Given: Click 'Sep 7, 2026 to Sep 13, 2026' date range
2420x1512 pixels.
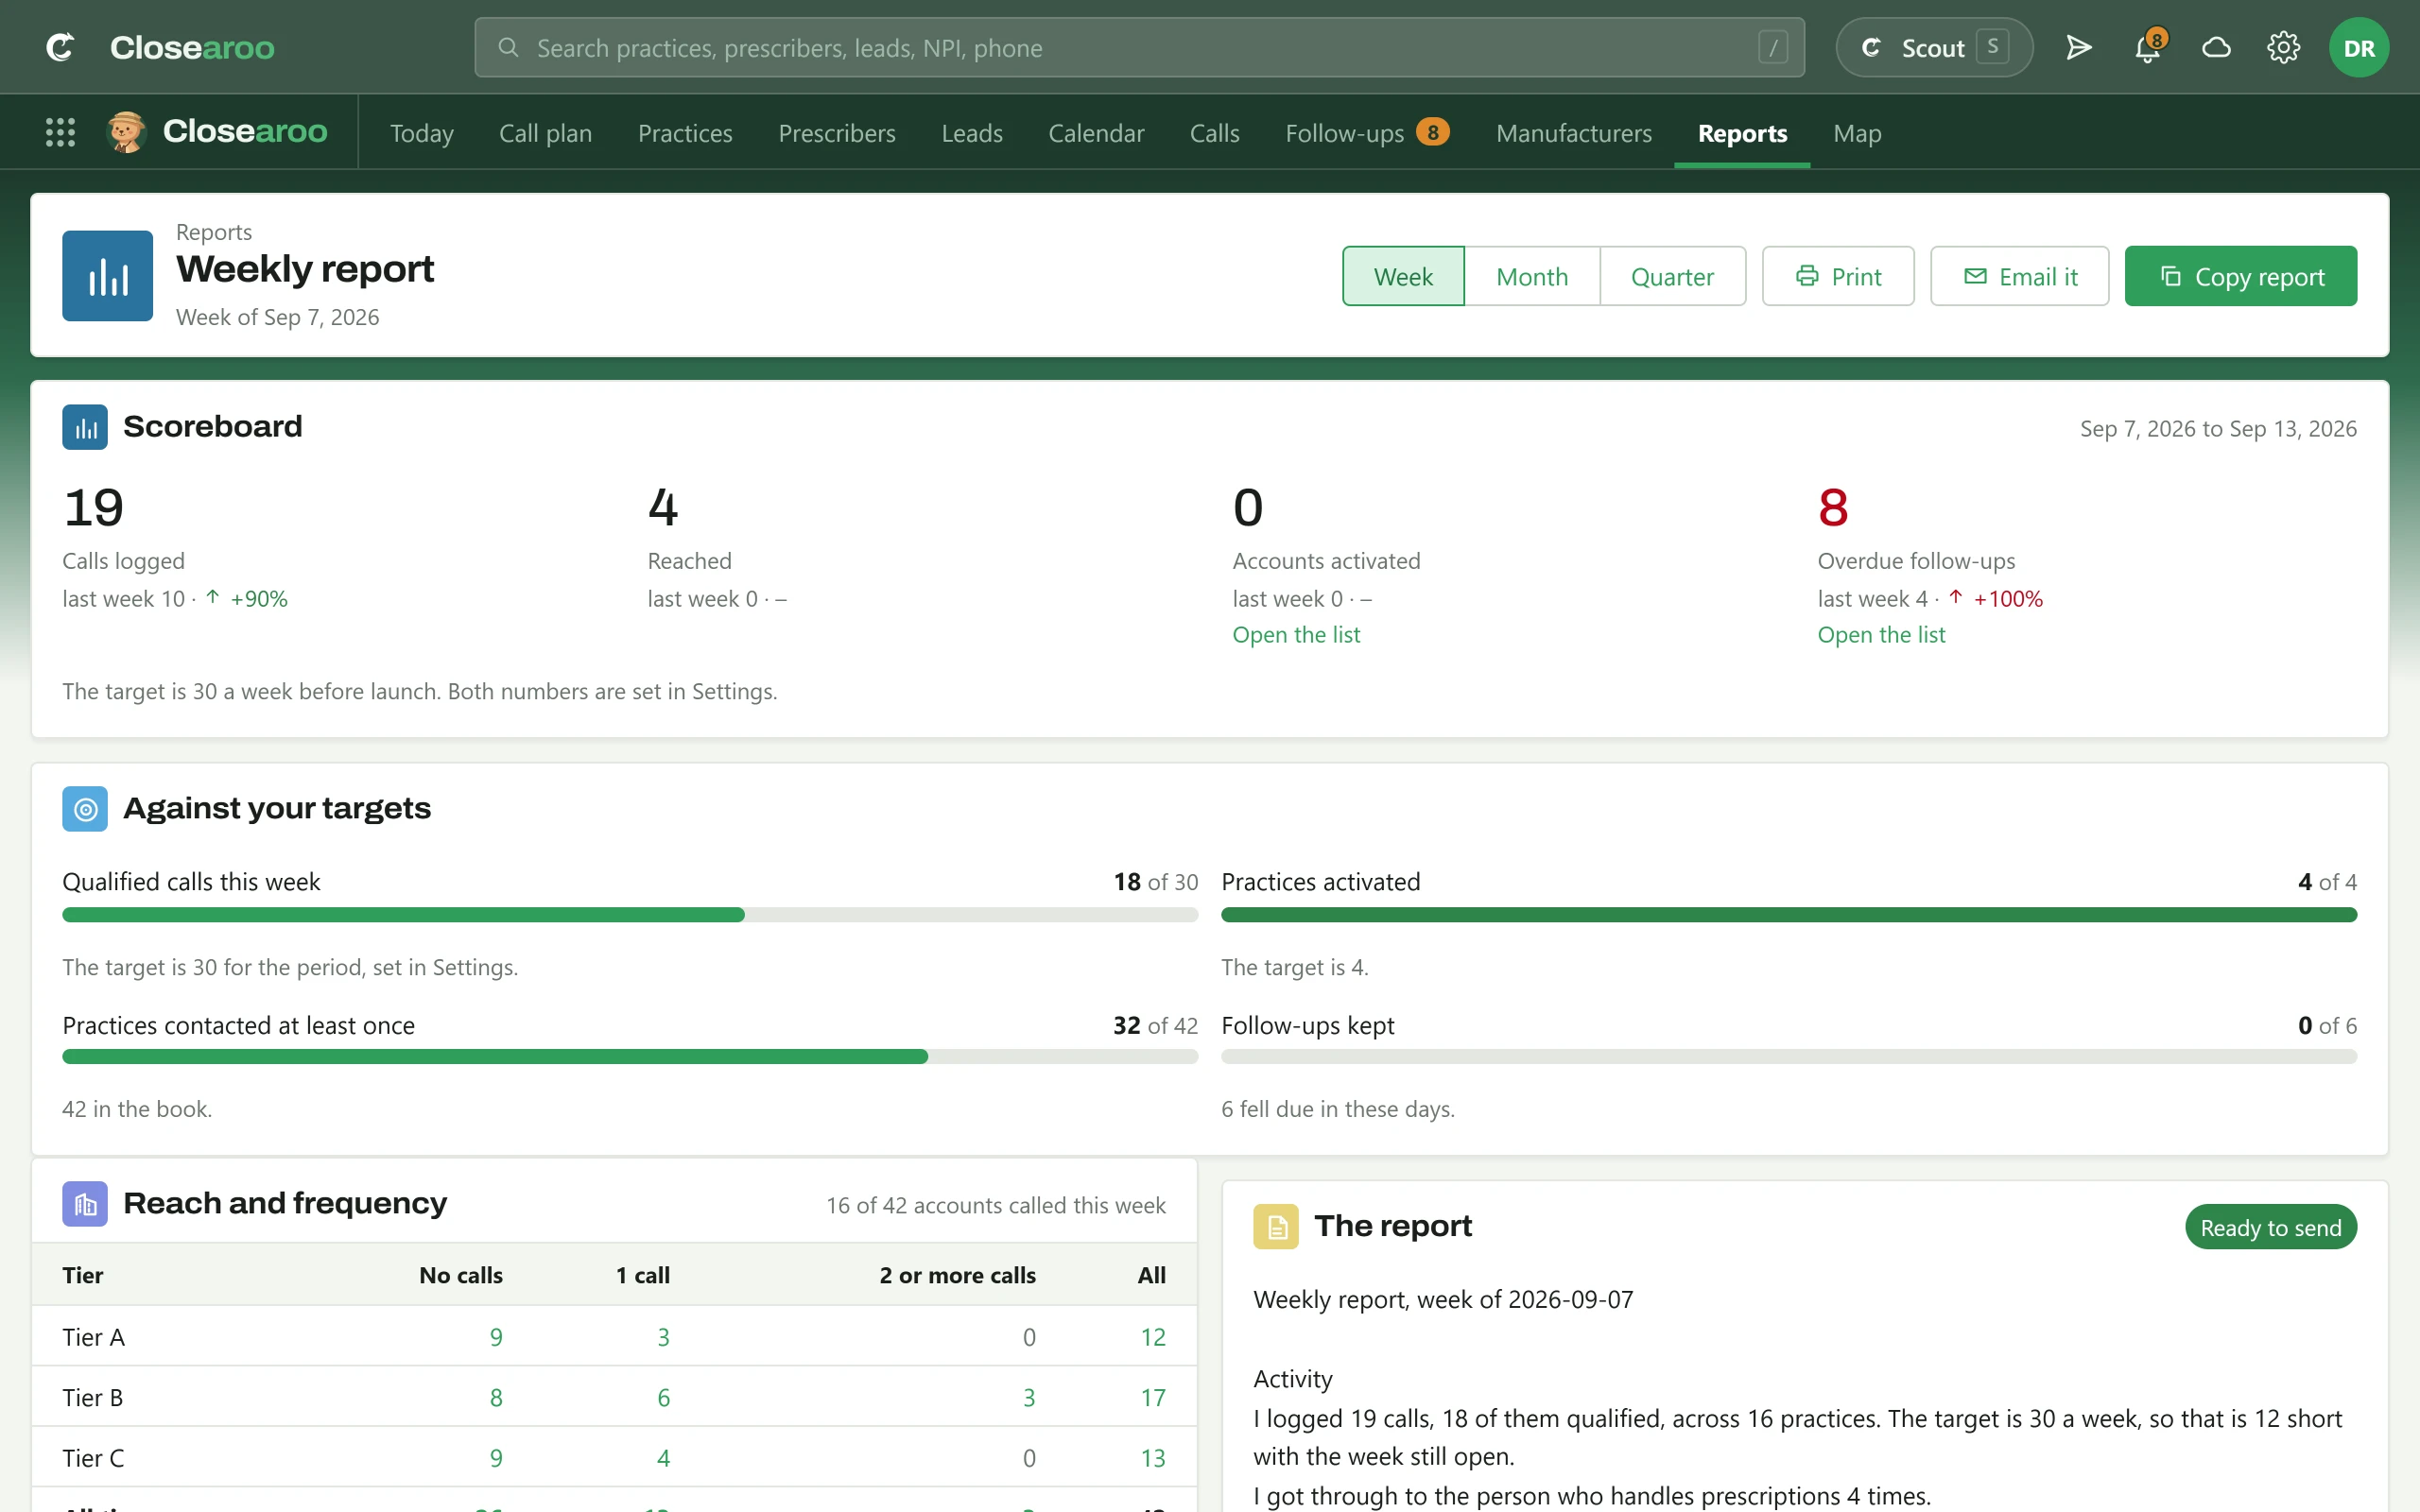Looking at the screenshot, I should point(2218,428).
